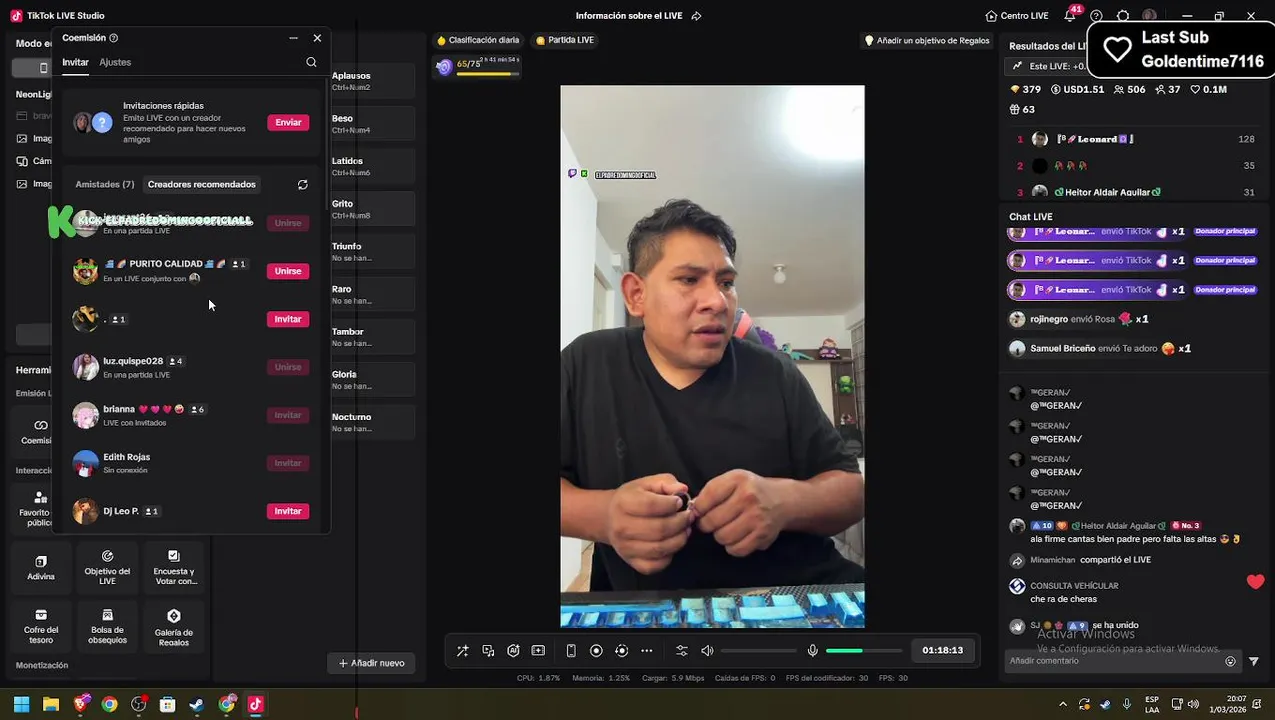Open the audio mixer settings icon
Viewport: 1275px width, 720px height.
coord(682,650)
